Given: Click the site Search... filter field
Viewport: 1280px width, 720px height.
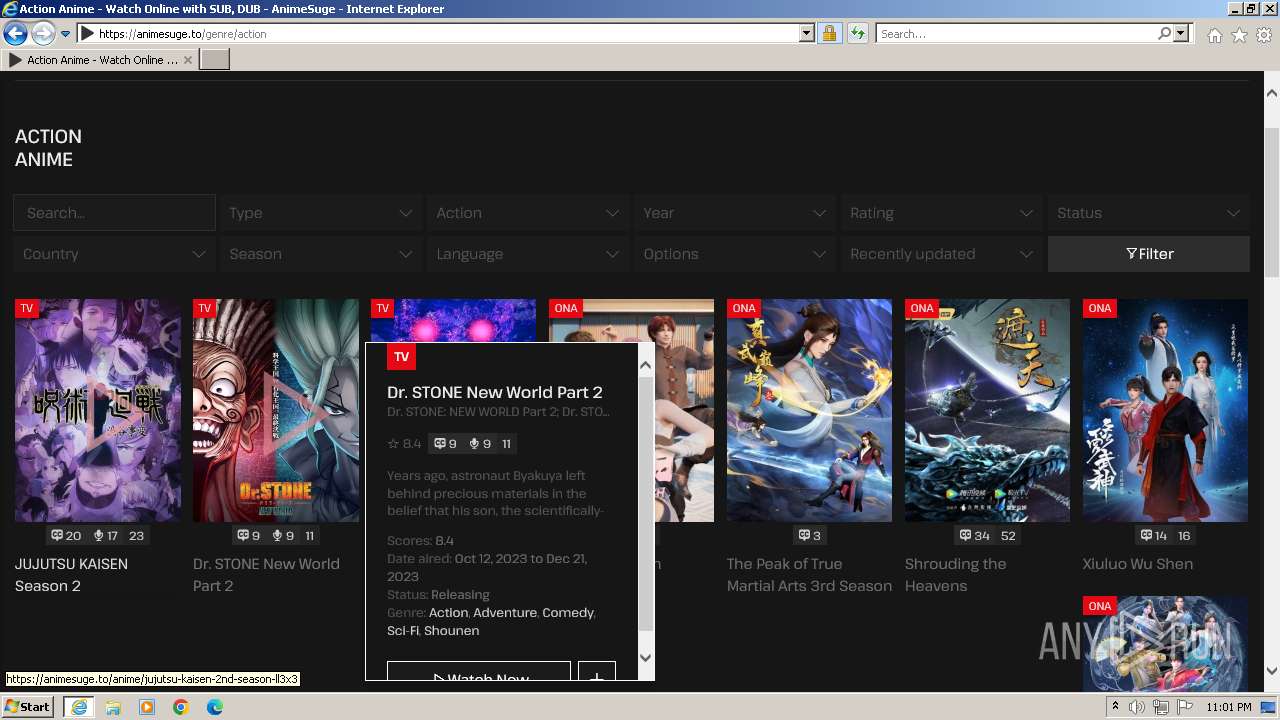Looking at the screenshot, I should pos(114,213).
